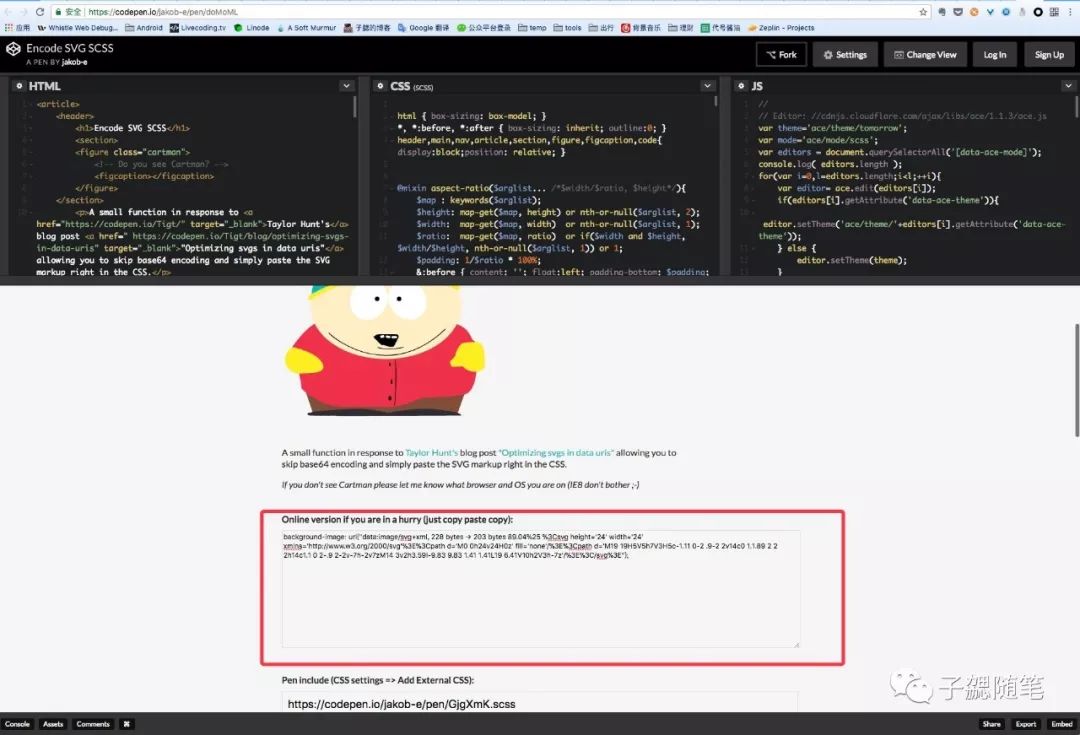The width and height of the screenshot is (1080, 735).
Task: Click the Log In button
Action: pos(995,54)
